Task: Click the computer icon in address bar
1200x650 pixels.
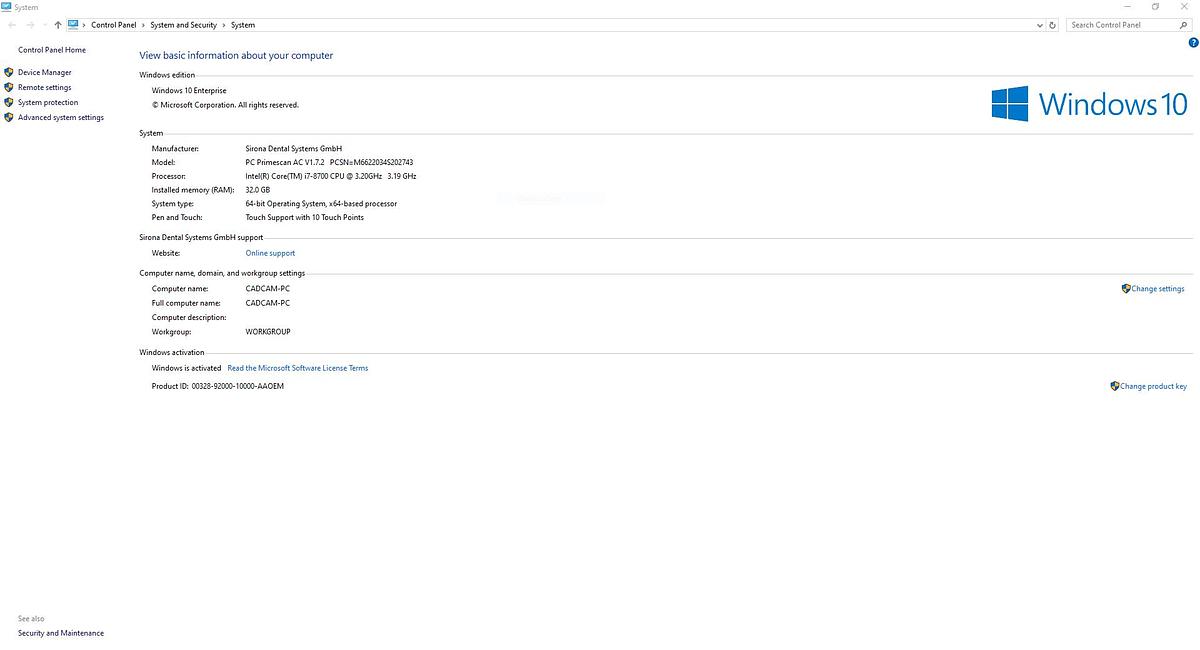Action: 73,25
